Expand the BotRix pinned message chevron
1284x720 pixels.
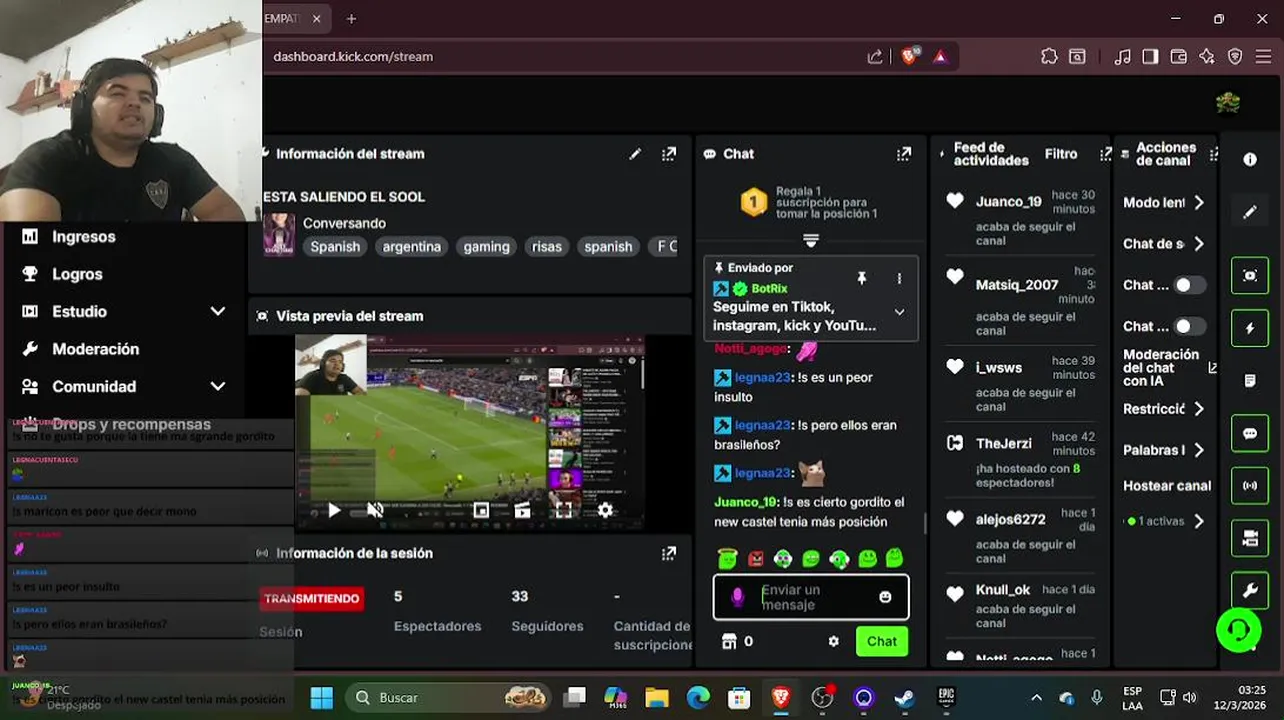tap(899, 312)
